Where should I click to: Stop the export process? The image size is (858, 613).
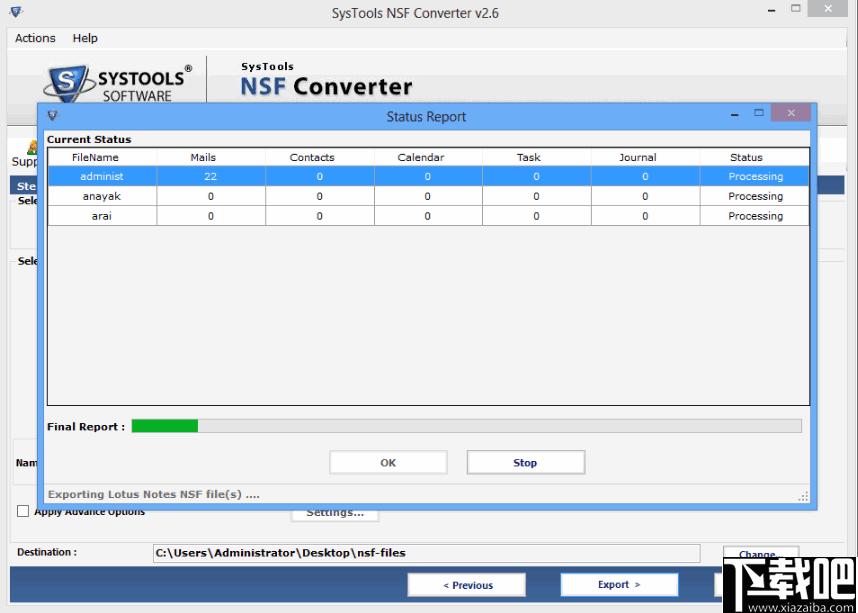[x=525, y=462]
